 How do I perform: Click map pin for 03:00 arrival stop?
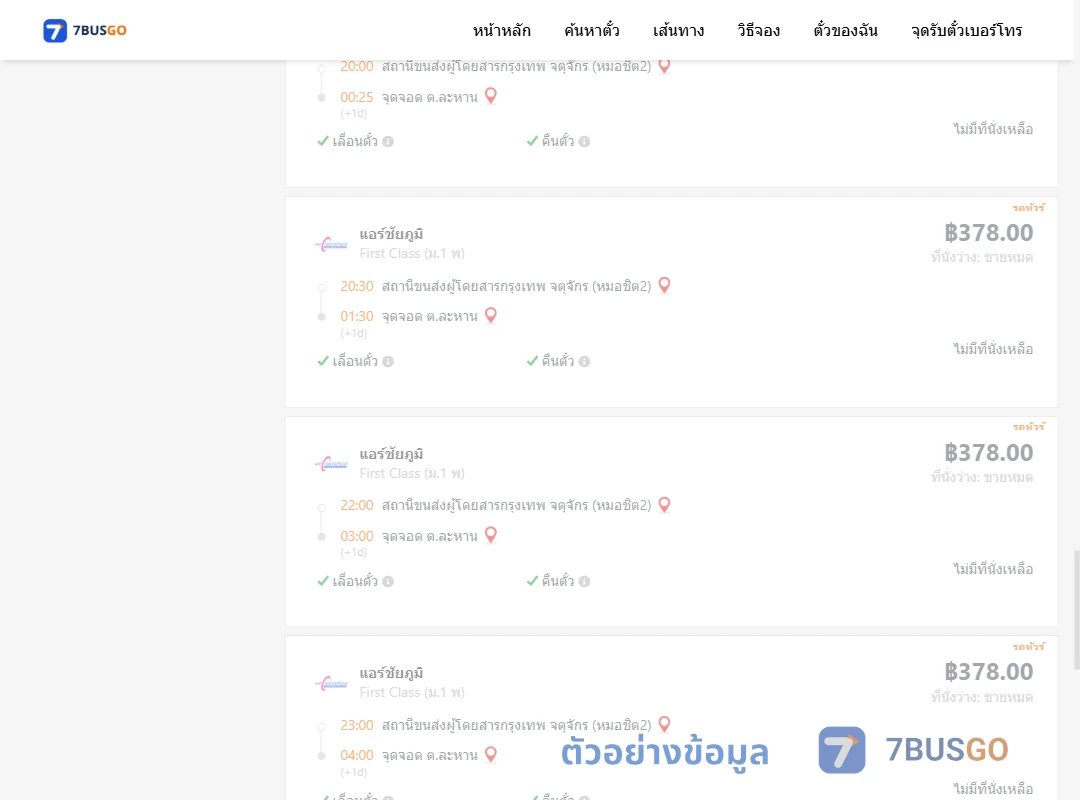[x=490, y=535]
